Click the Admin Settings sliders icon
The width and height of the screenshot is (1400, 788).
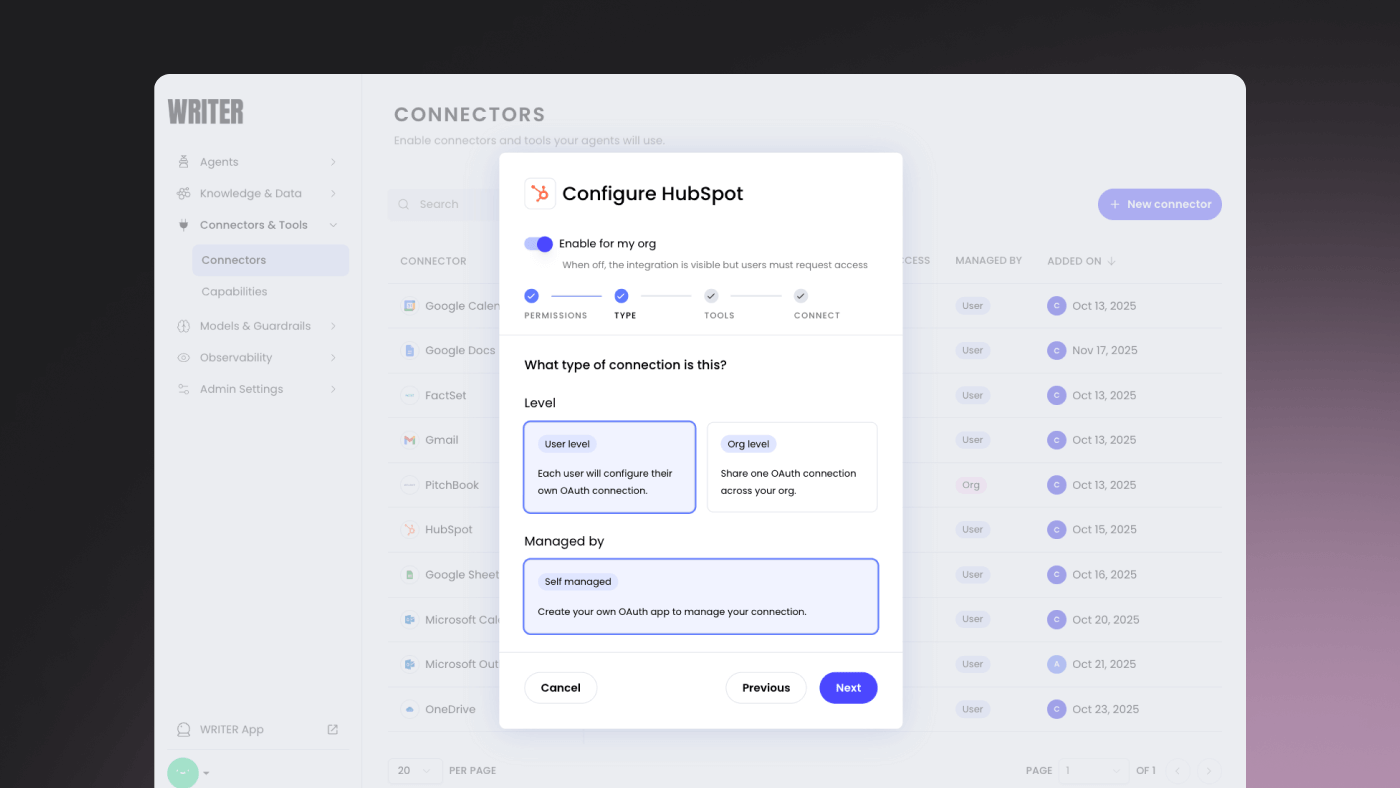point(184,389)
